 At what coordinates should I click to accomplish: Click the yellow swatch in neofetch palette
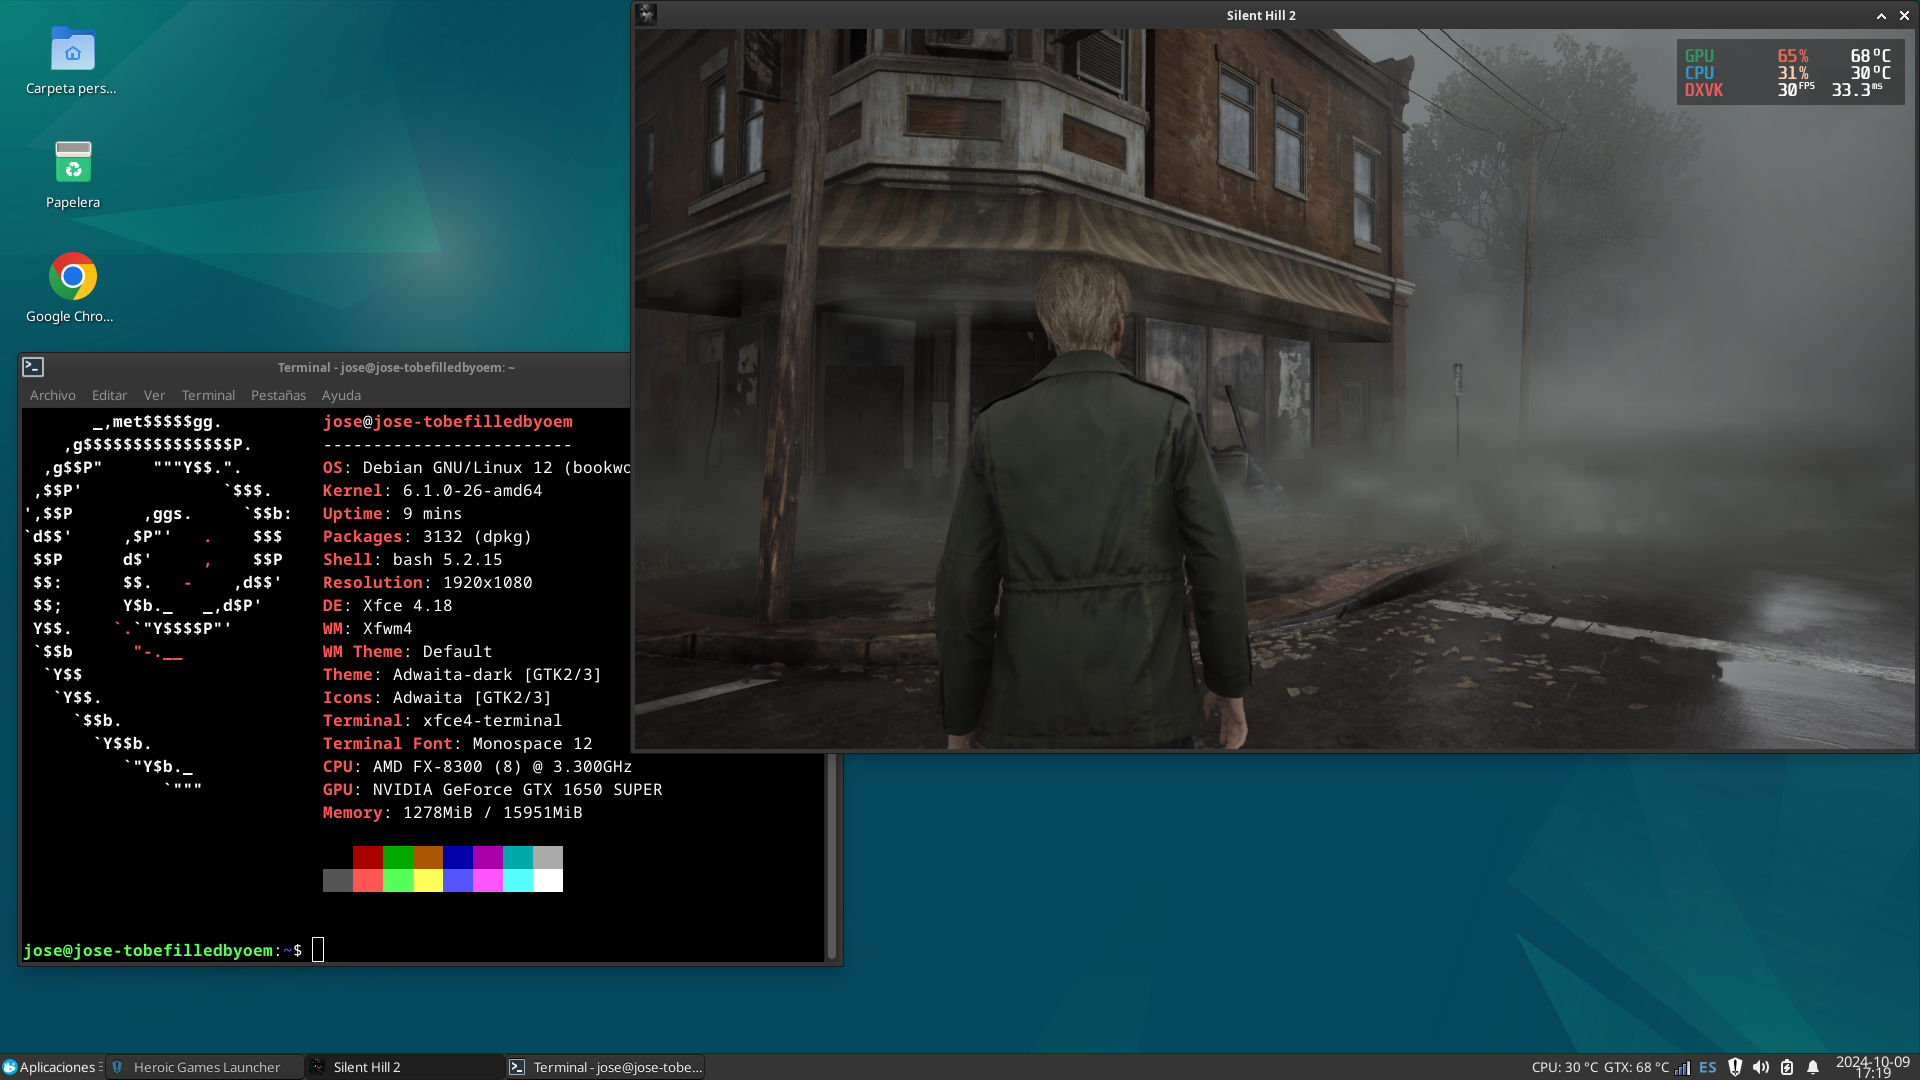pyautogui.click(x=428, y=880)
